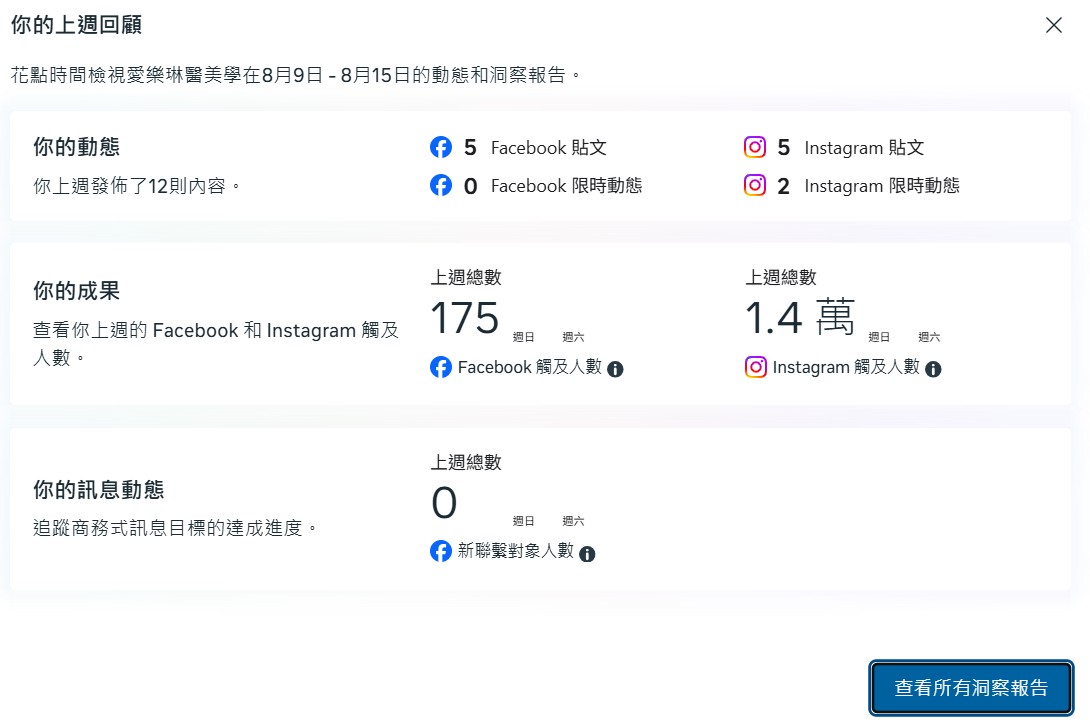
Task: Click the 上週總數 label above 1.4 萬
Action: pos(781,277)
